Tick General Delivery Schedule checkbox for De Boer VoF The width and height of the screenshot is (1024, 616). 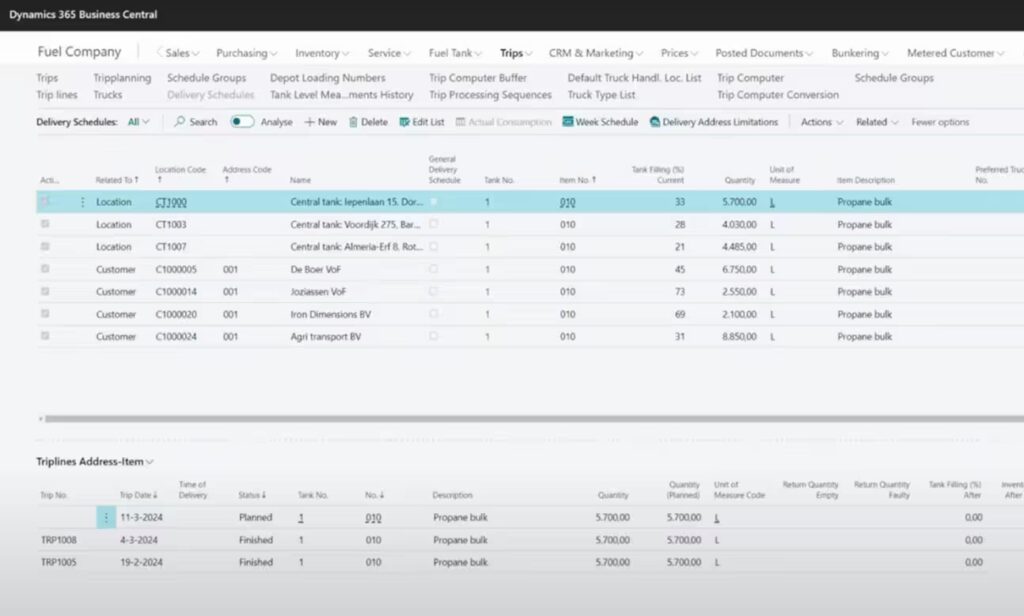coord(433,269)
